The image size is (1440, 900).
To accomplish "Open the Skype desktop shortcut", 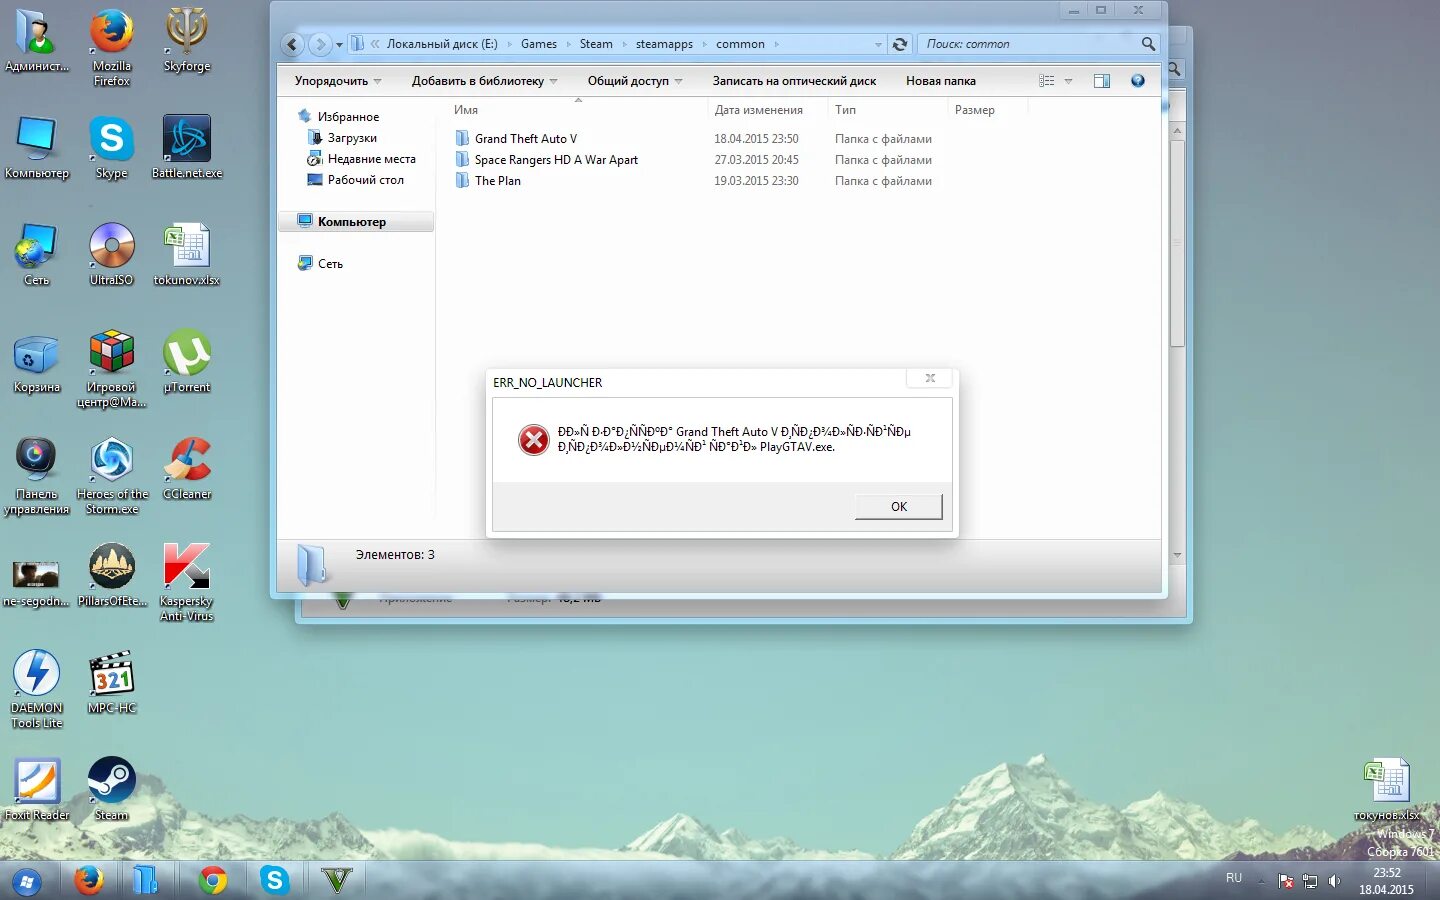I will point(111,147).
